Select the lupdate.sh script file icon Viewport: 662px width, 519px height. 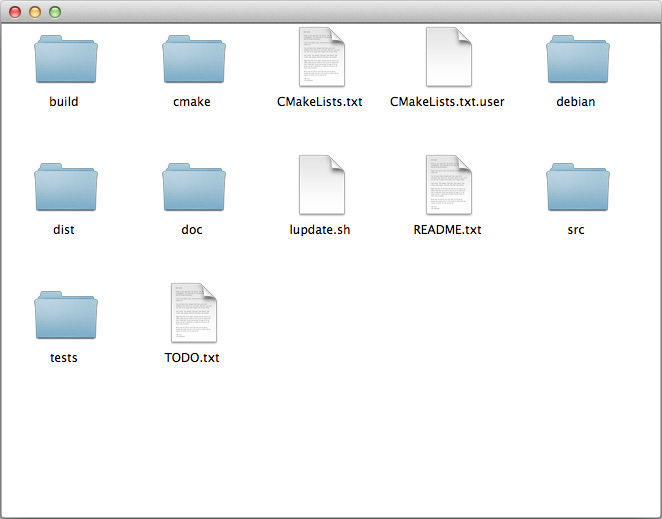coord(322,185)
